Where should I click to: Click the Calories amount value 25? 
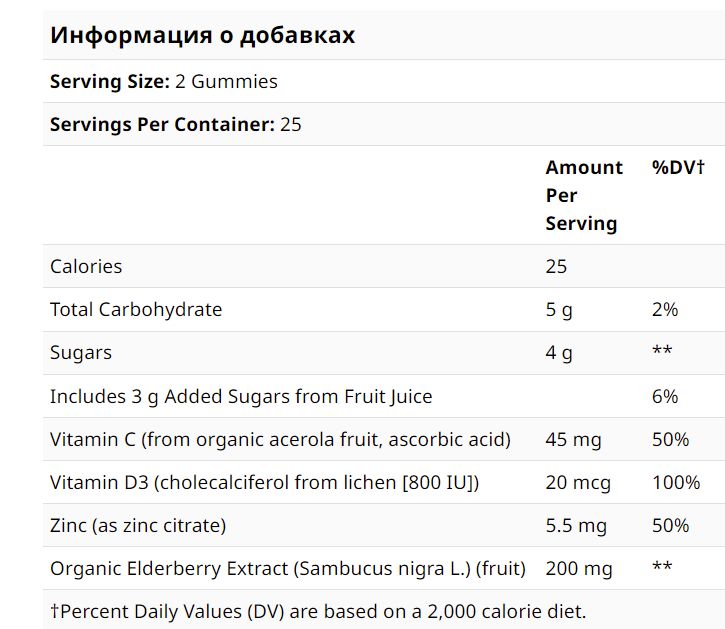[556, 266]
